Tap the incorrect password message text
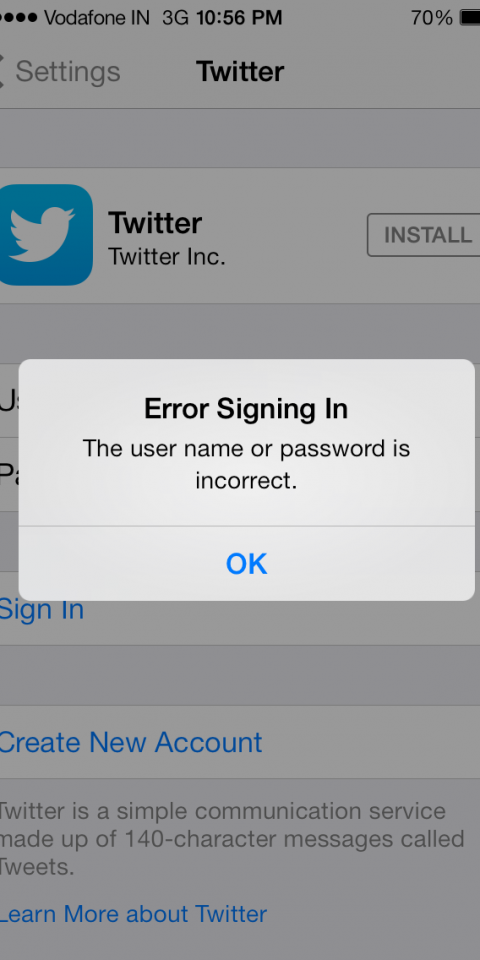Screen dimensions: 480x960 click(246, 465)
